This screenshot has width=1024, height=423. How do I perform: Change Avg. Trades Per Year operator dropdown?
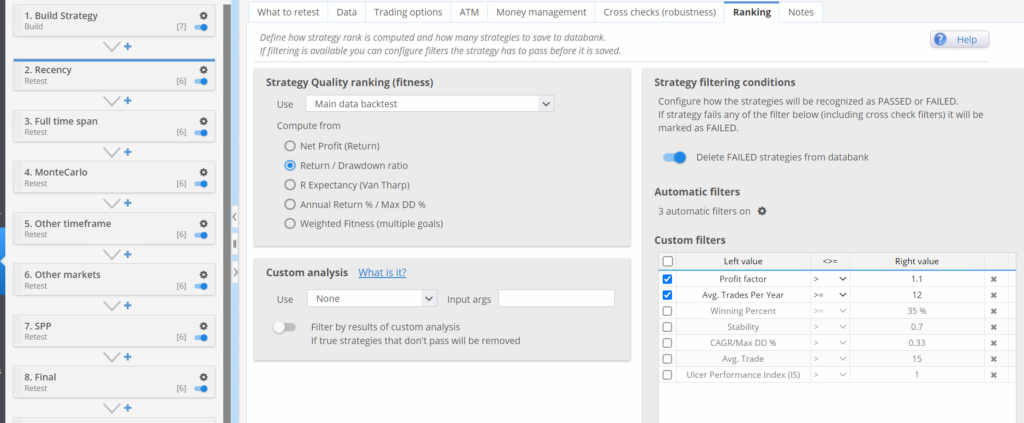829,295
